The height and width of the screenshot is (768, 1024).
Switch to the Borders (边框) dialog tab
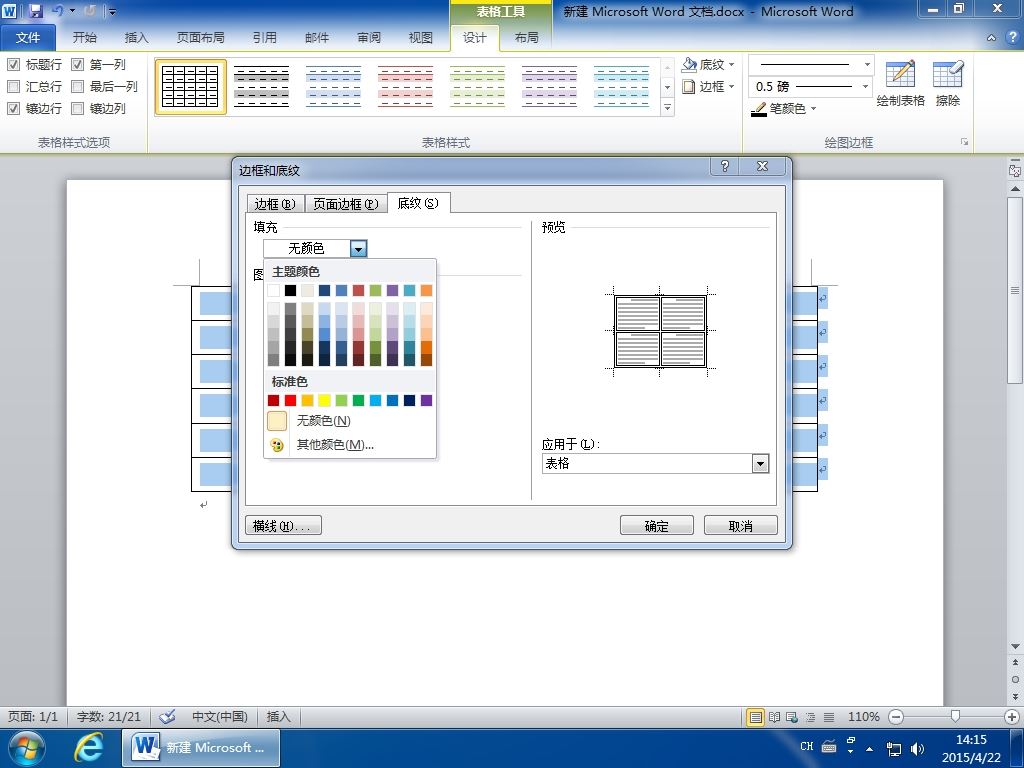[275, 204]
